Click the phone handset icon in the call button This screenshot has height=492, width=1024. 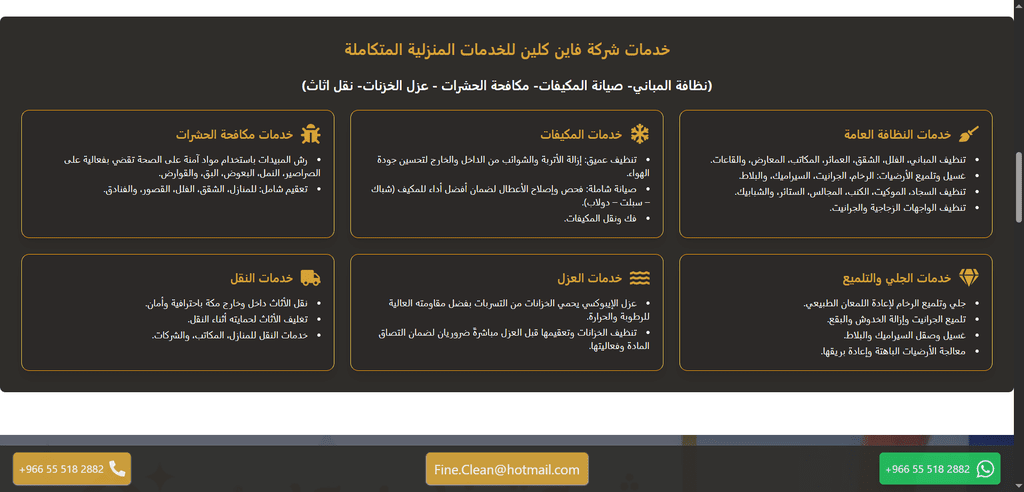point(117,468)
